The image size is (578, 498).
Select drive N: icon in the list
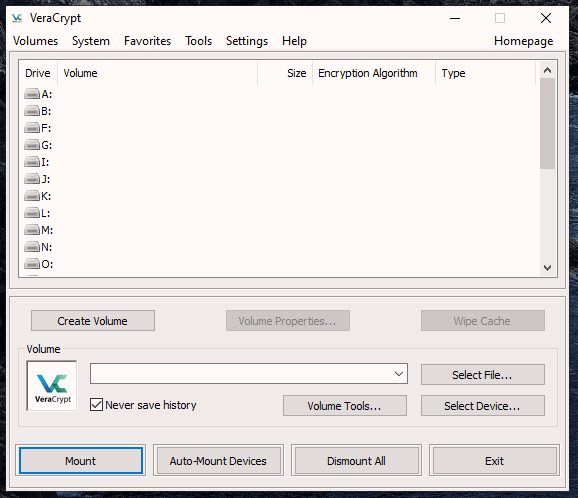pyautogui.click(x=32, y=247)
